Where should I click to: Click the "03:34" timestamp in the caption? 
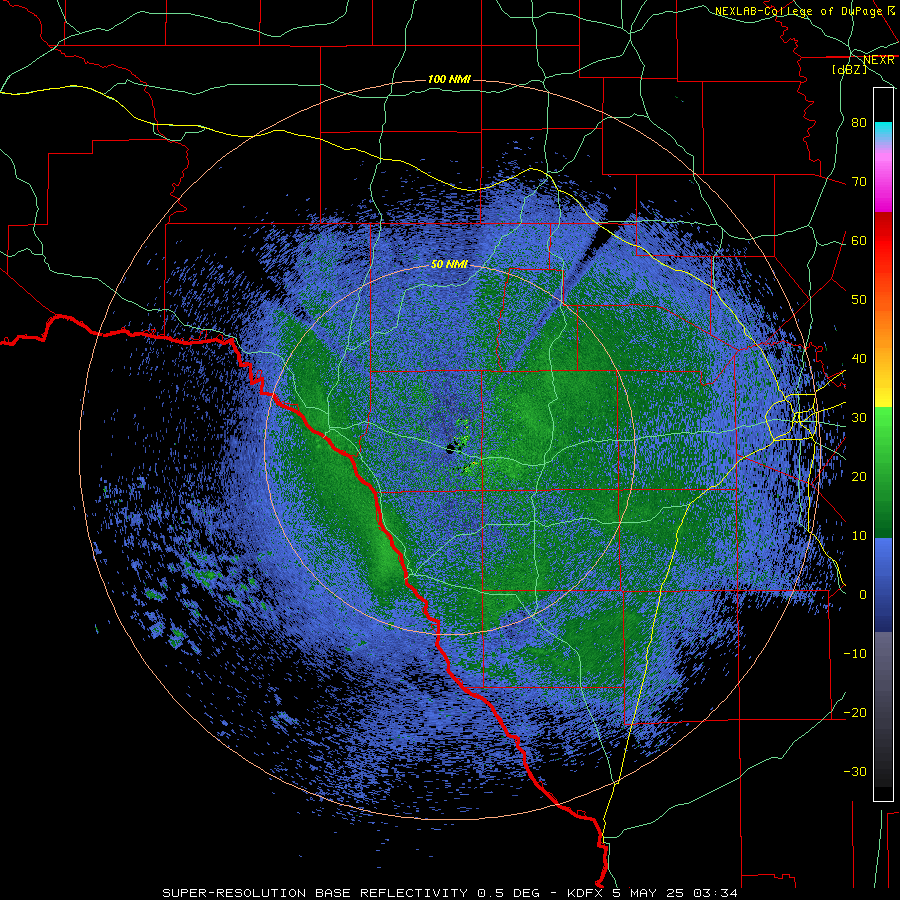point(715,893)
